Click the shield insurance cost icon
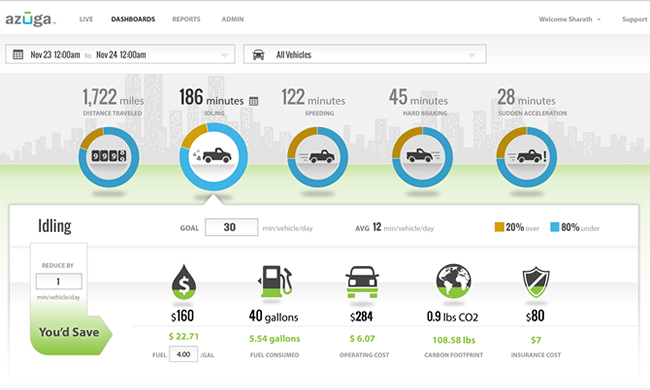The width and height of the screenshot is (650, 390). click(536, 282)
